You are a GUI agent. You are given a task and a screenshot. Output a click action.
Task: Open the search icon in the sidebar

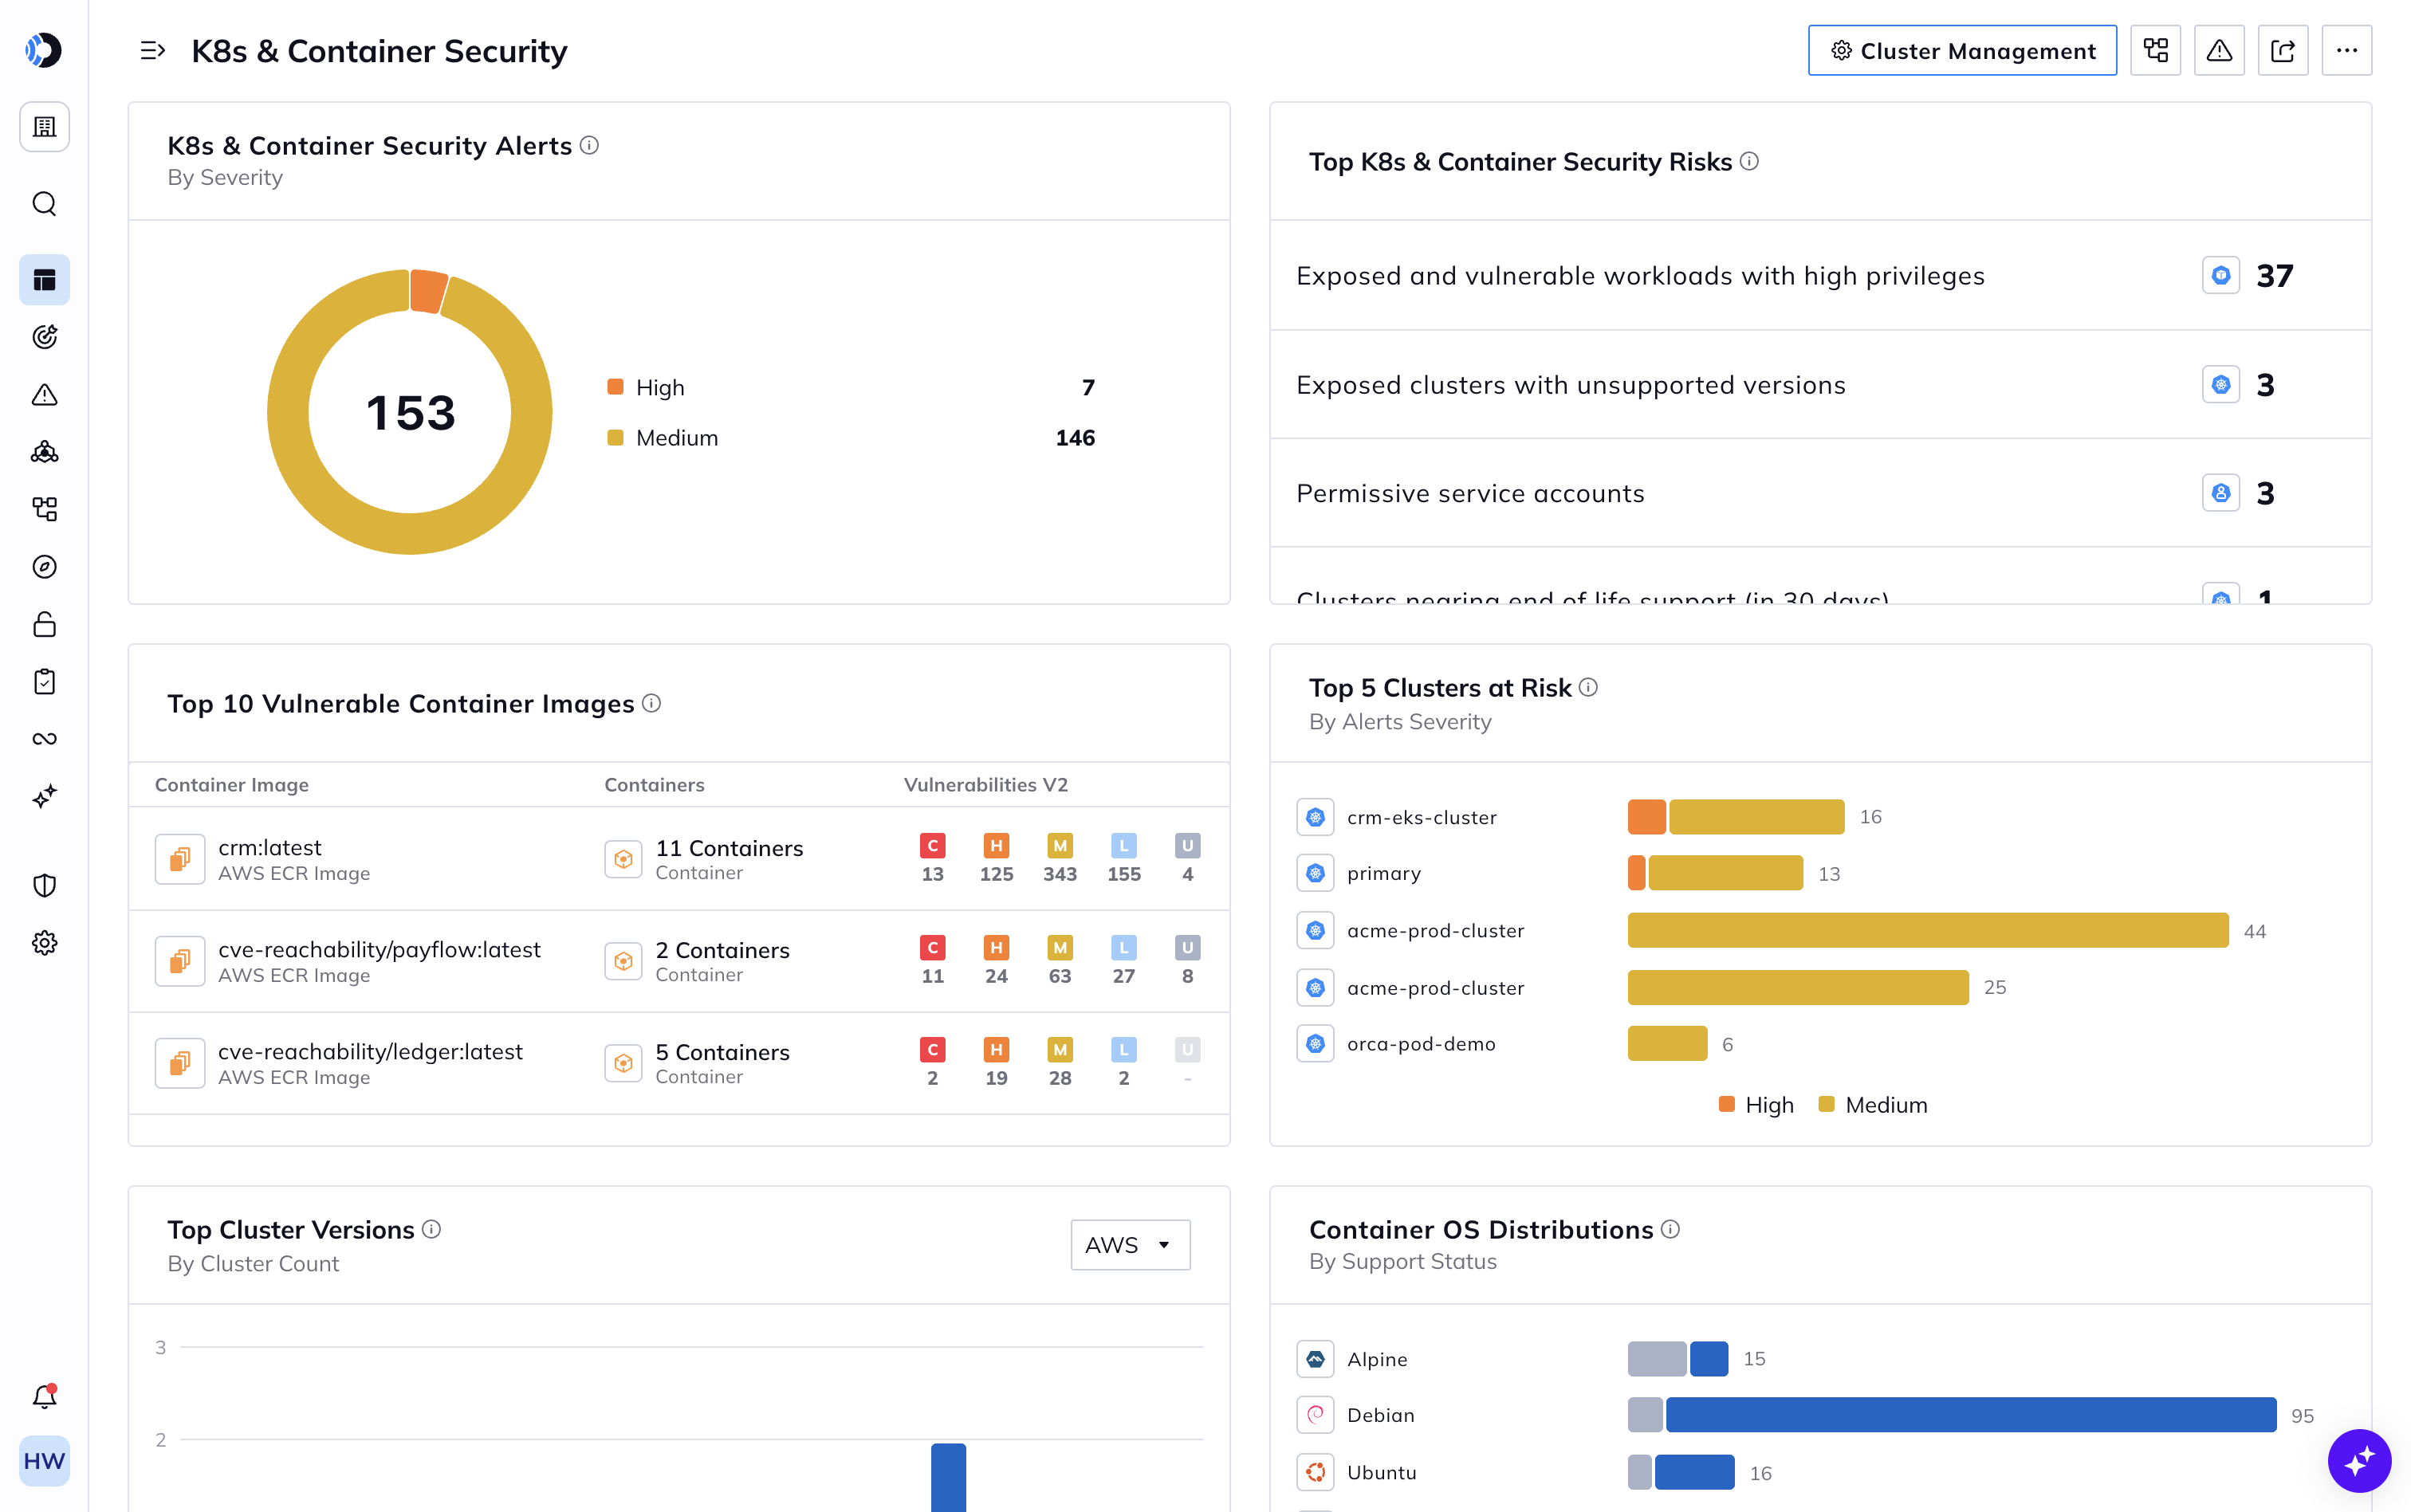coord(44,204)
